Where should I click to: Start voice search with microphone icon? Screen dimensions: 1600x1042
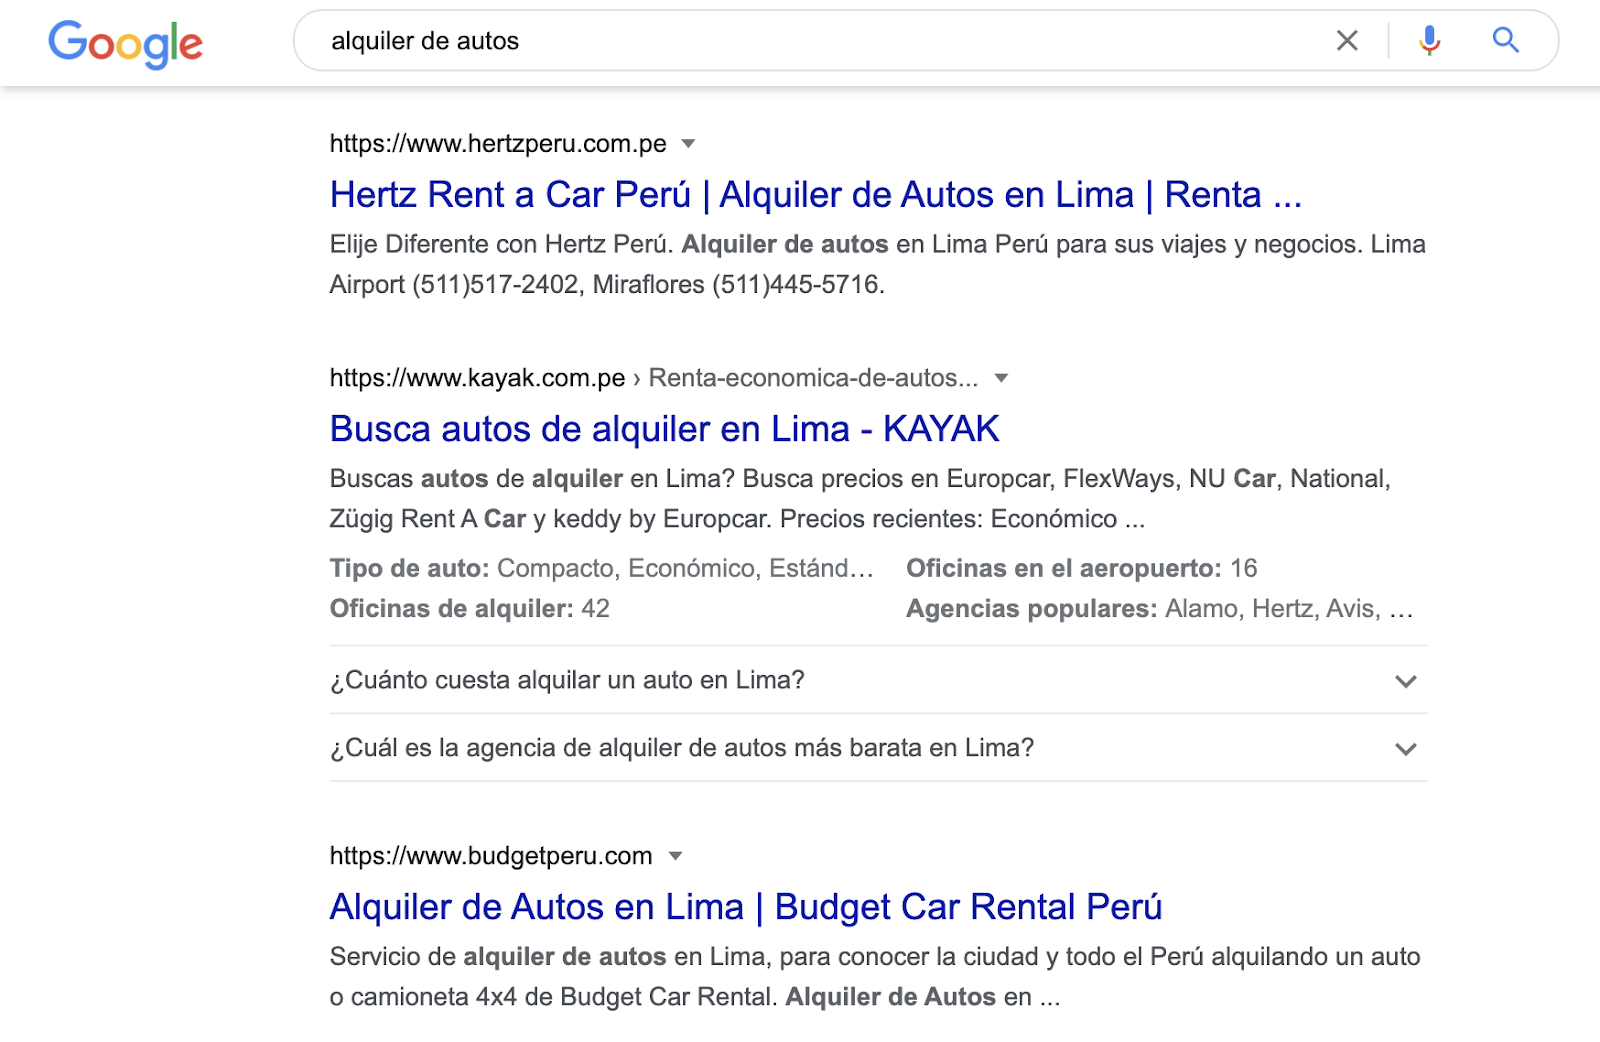(x=1430, y=41)
